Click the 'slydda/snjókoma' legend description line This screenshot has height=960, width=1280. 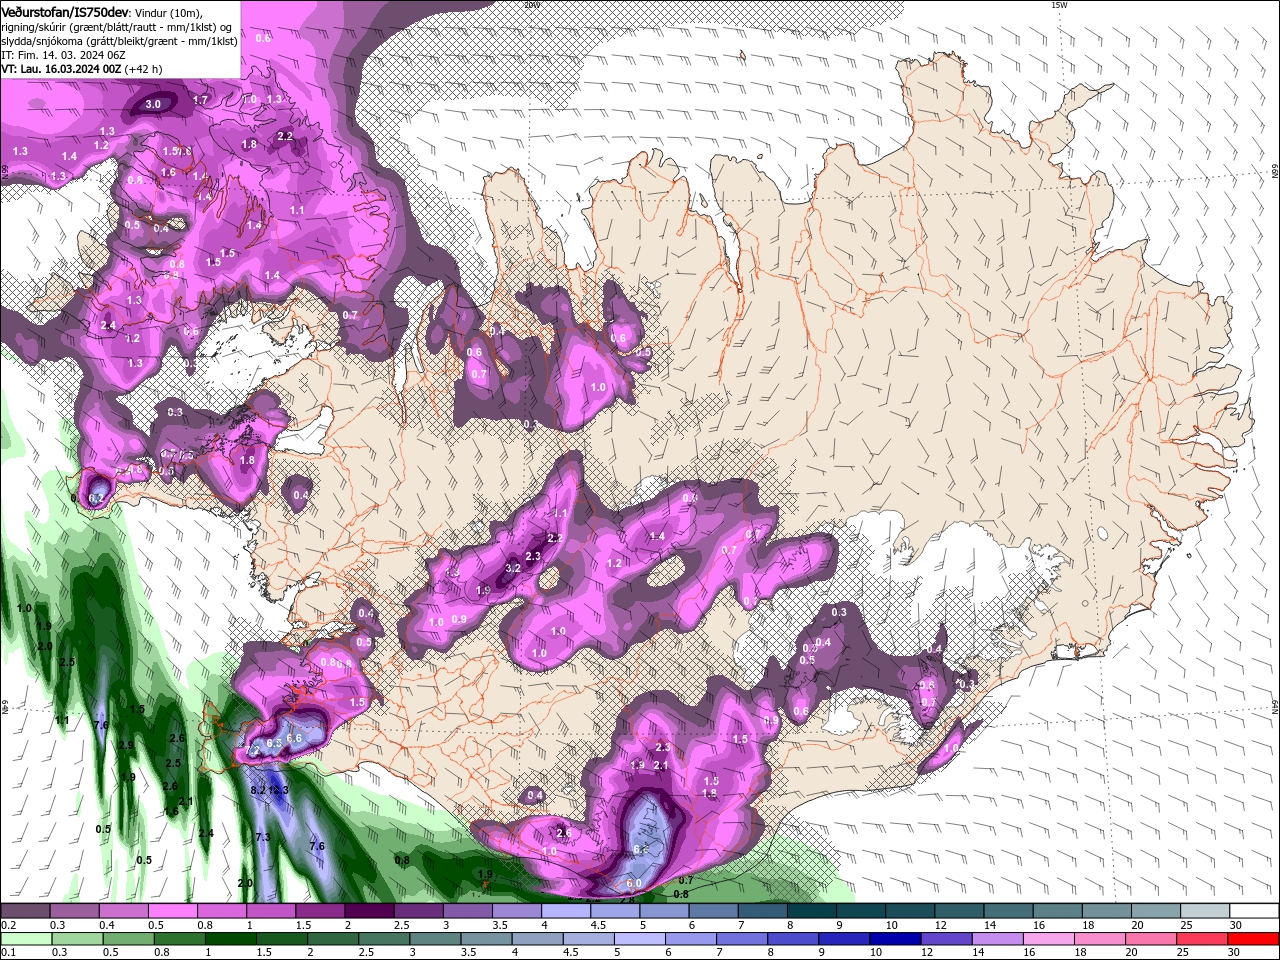(x=119, y=41)
